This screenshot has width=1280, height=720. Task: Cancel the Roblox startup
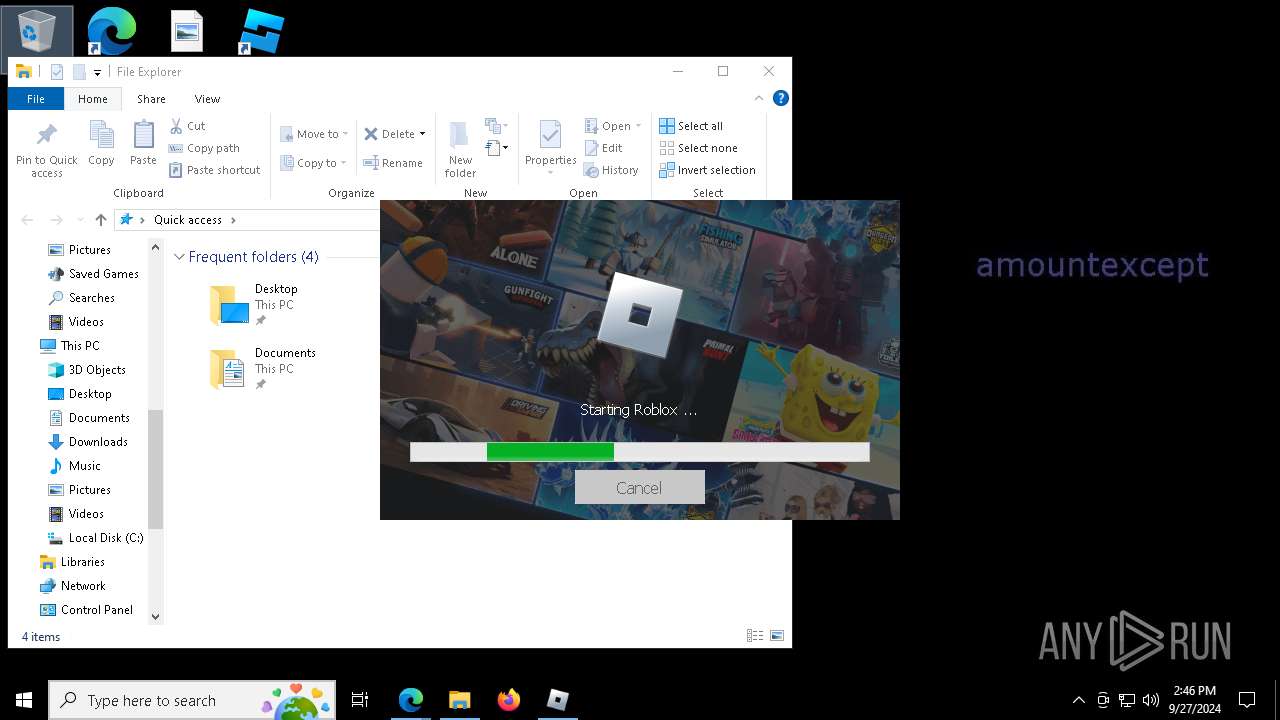639,488
